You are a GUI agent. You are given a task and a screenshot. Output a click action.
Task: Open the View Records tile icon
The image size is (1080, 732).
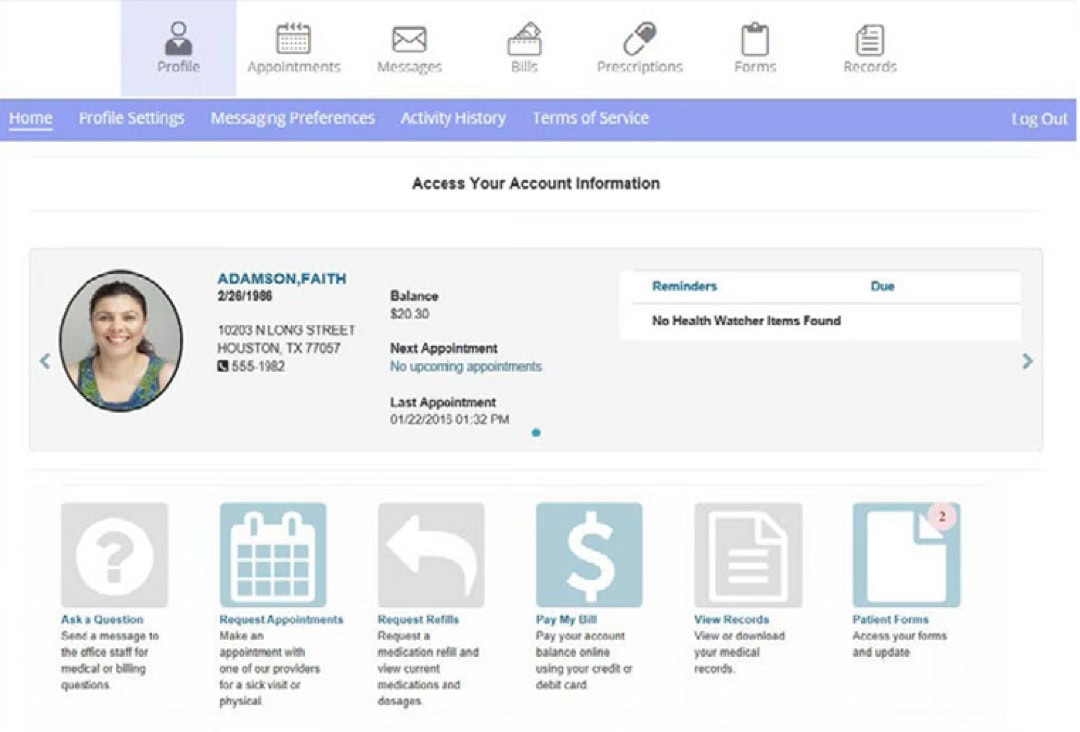point(748,555)
